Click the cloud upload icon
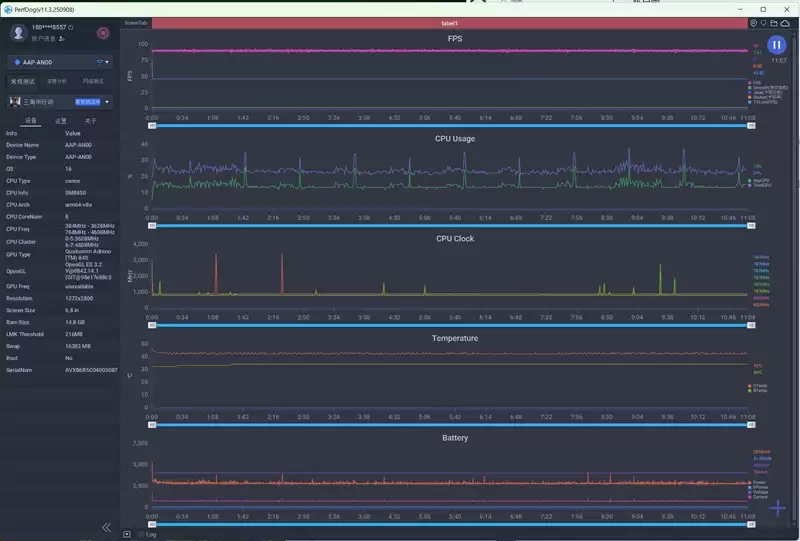This screenshot has width=800, height=541. (x=786, y=22)
